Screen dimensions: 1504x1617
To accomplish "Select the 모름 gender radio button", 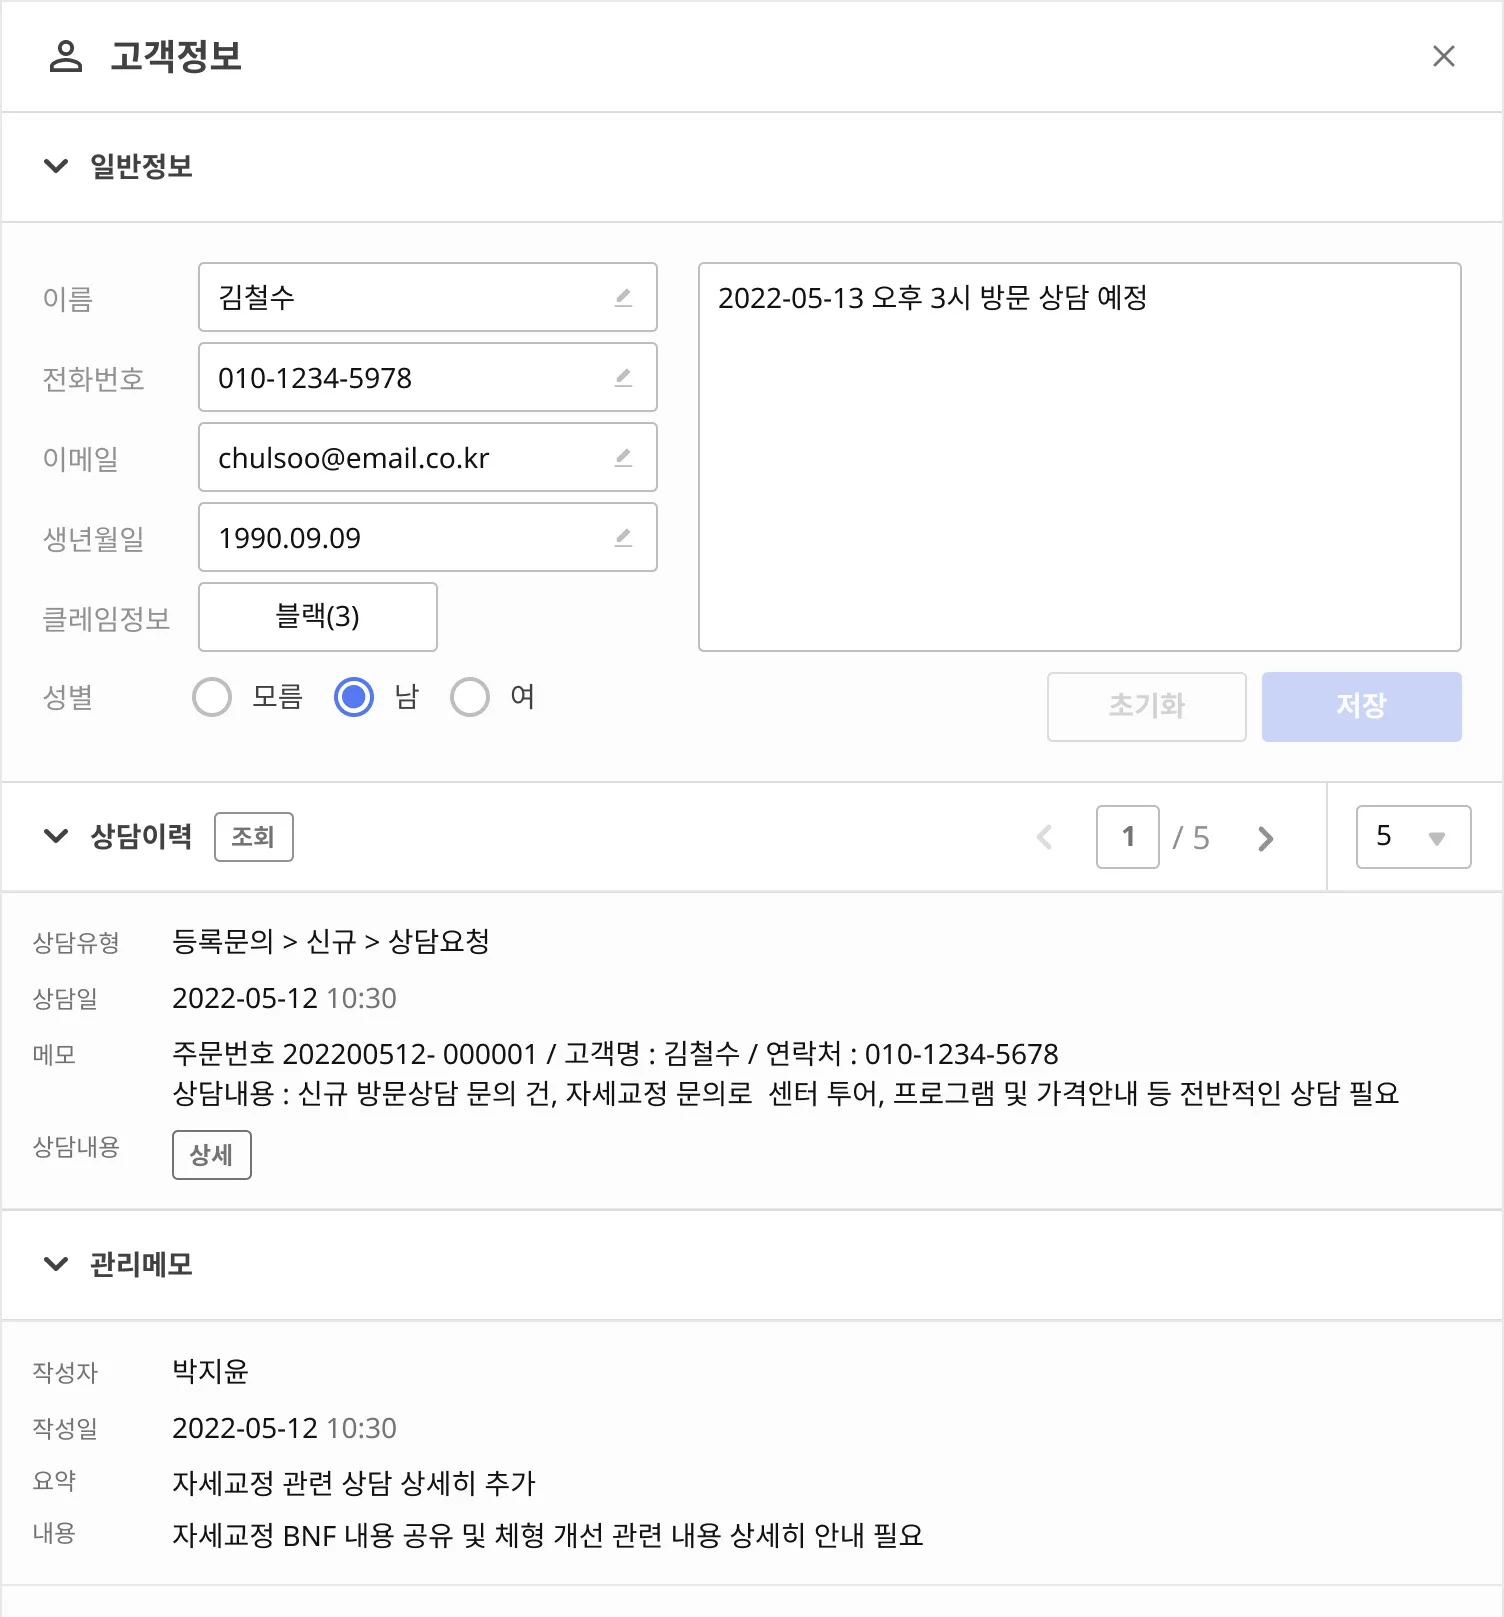I will [x=212, y=697].
